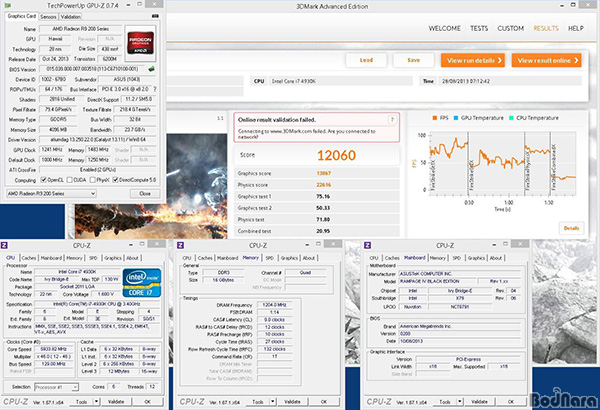The width and height of the screenshot is (600, 410).
Task: Click the Radeon Graphics logo in GPU-Z
Action: coord(140,43)
